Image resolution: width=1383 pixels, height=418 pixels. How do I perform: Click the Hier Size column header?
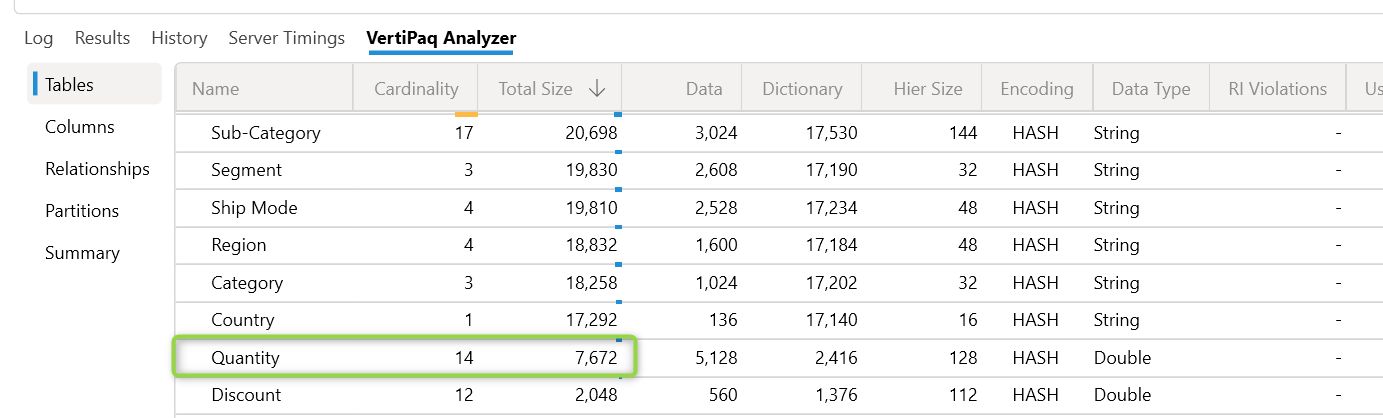[927, 89]
